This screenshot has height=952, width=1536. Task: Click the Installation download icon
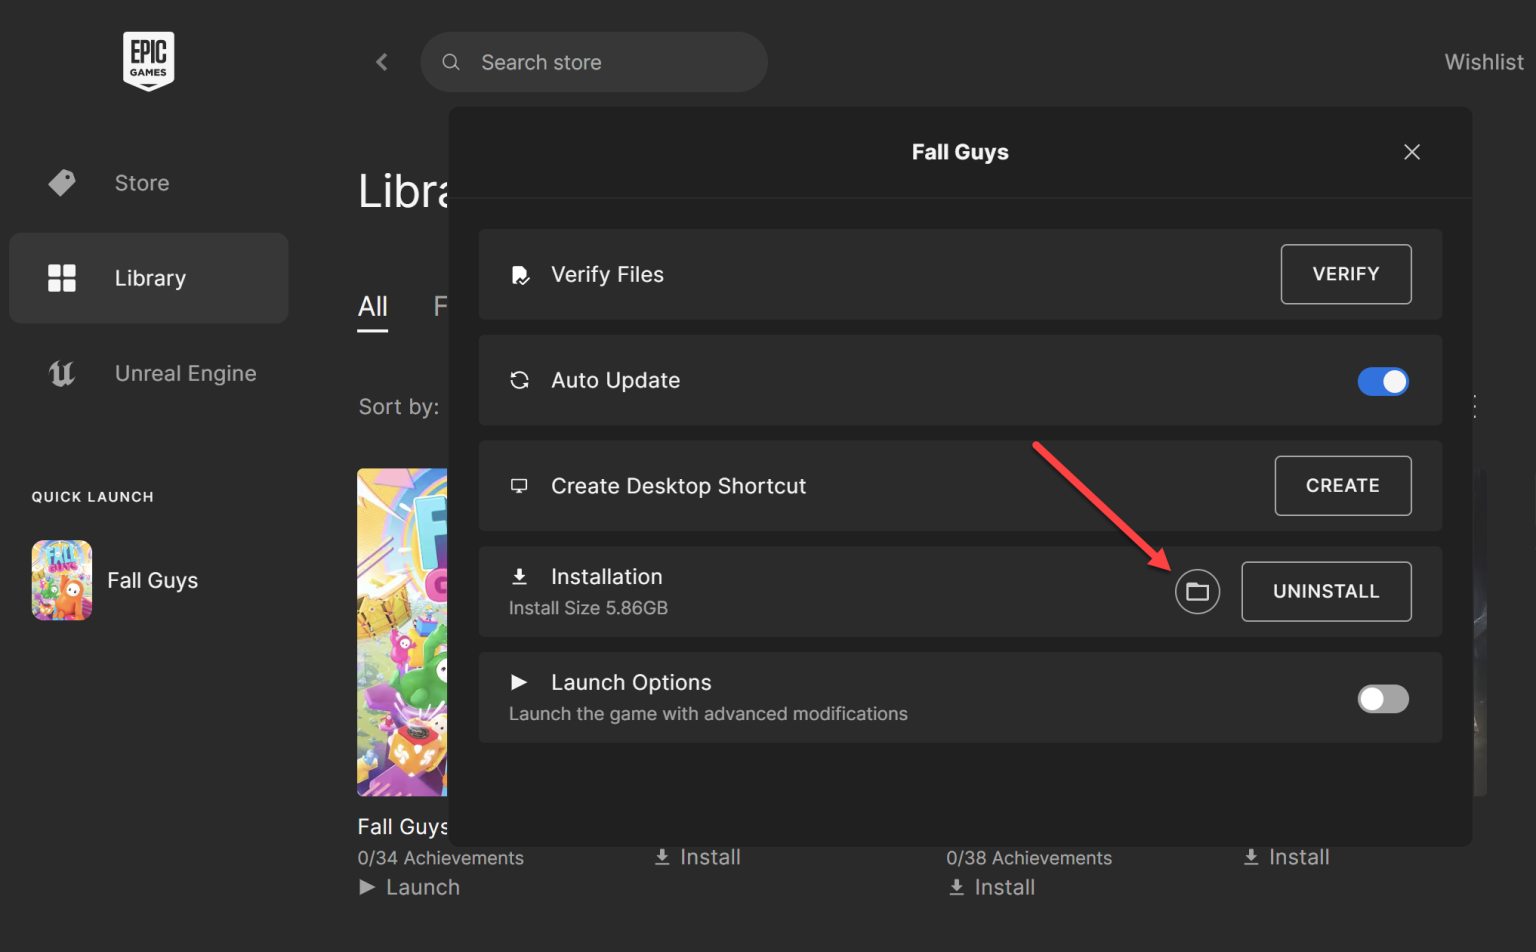click(519, 577)
